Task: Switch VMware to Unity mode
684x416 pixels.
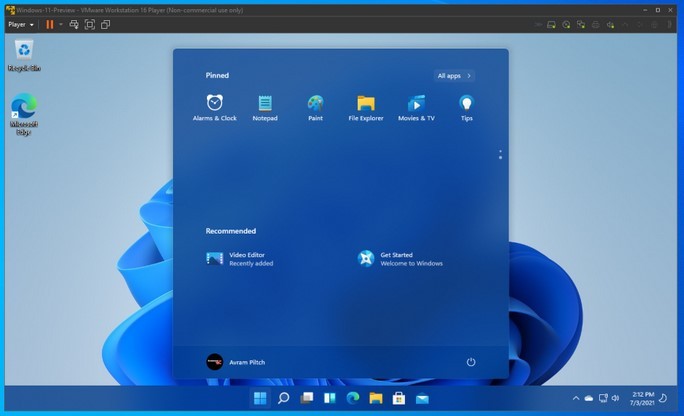Action: [105, 25]
